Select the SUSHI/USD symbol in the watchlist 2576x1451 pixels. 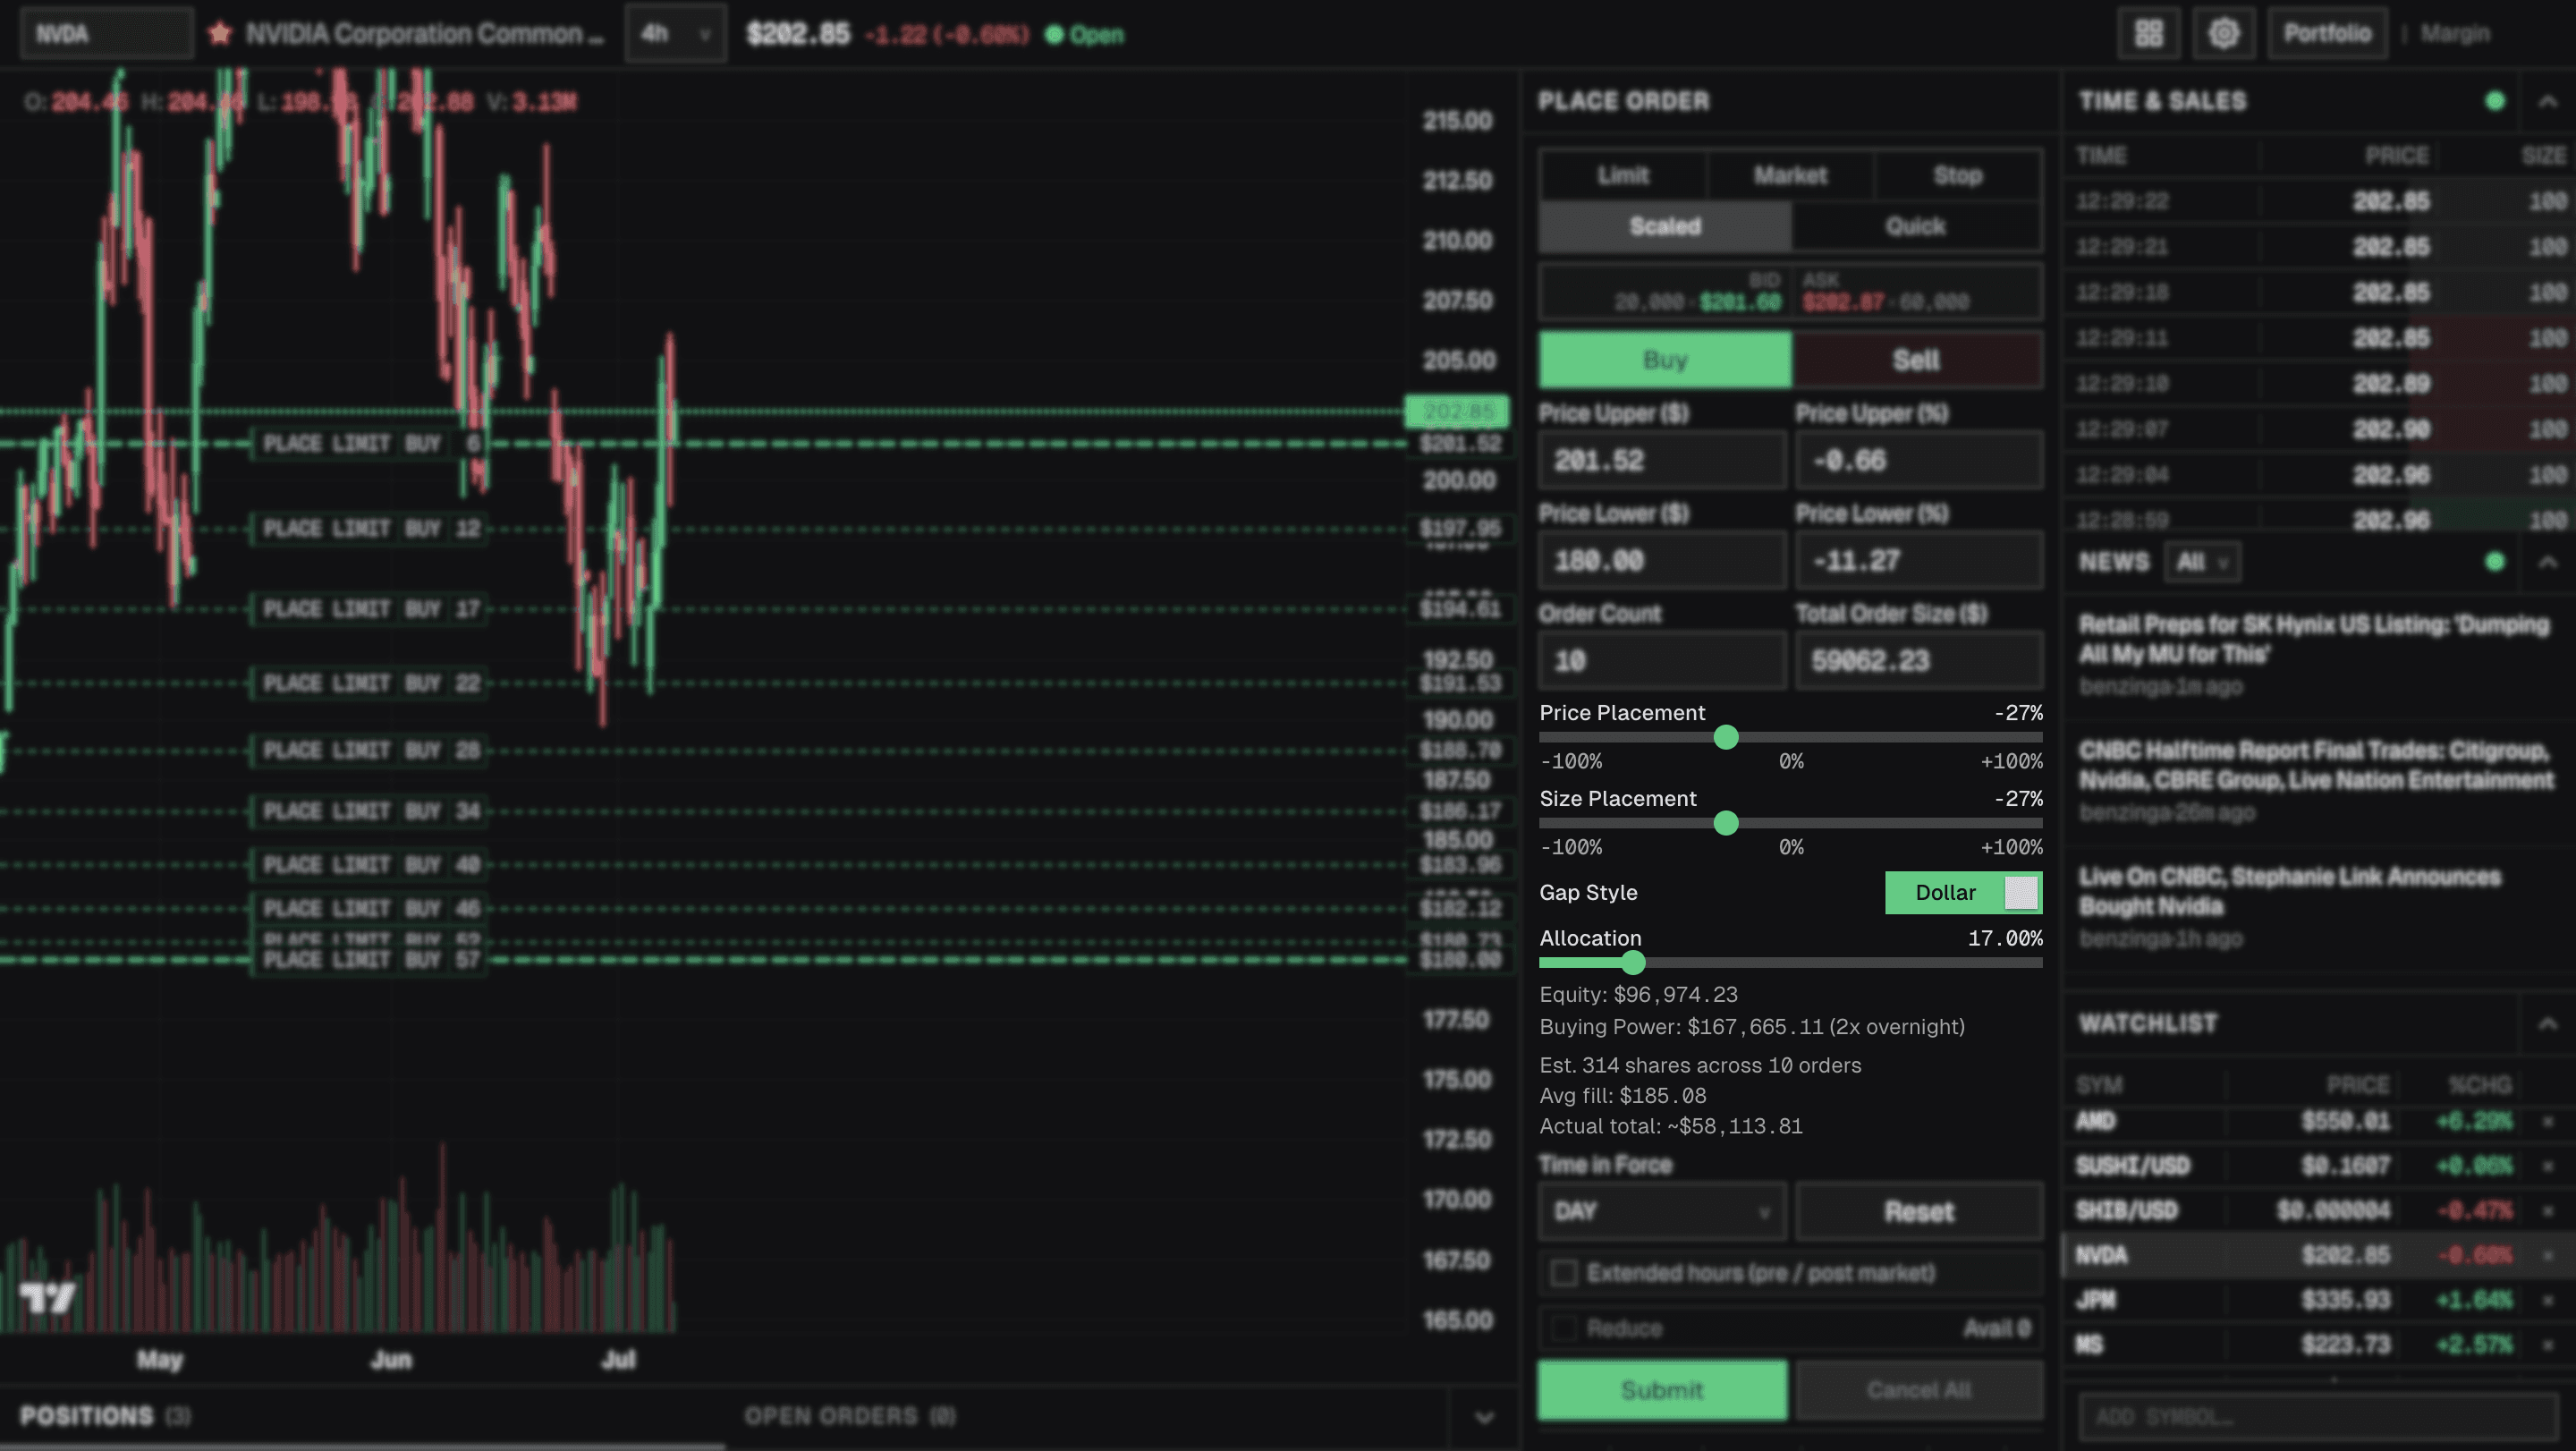coord(2132,1166)
